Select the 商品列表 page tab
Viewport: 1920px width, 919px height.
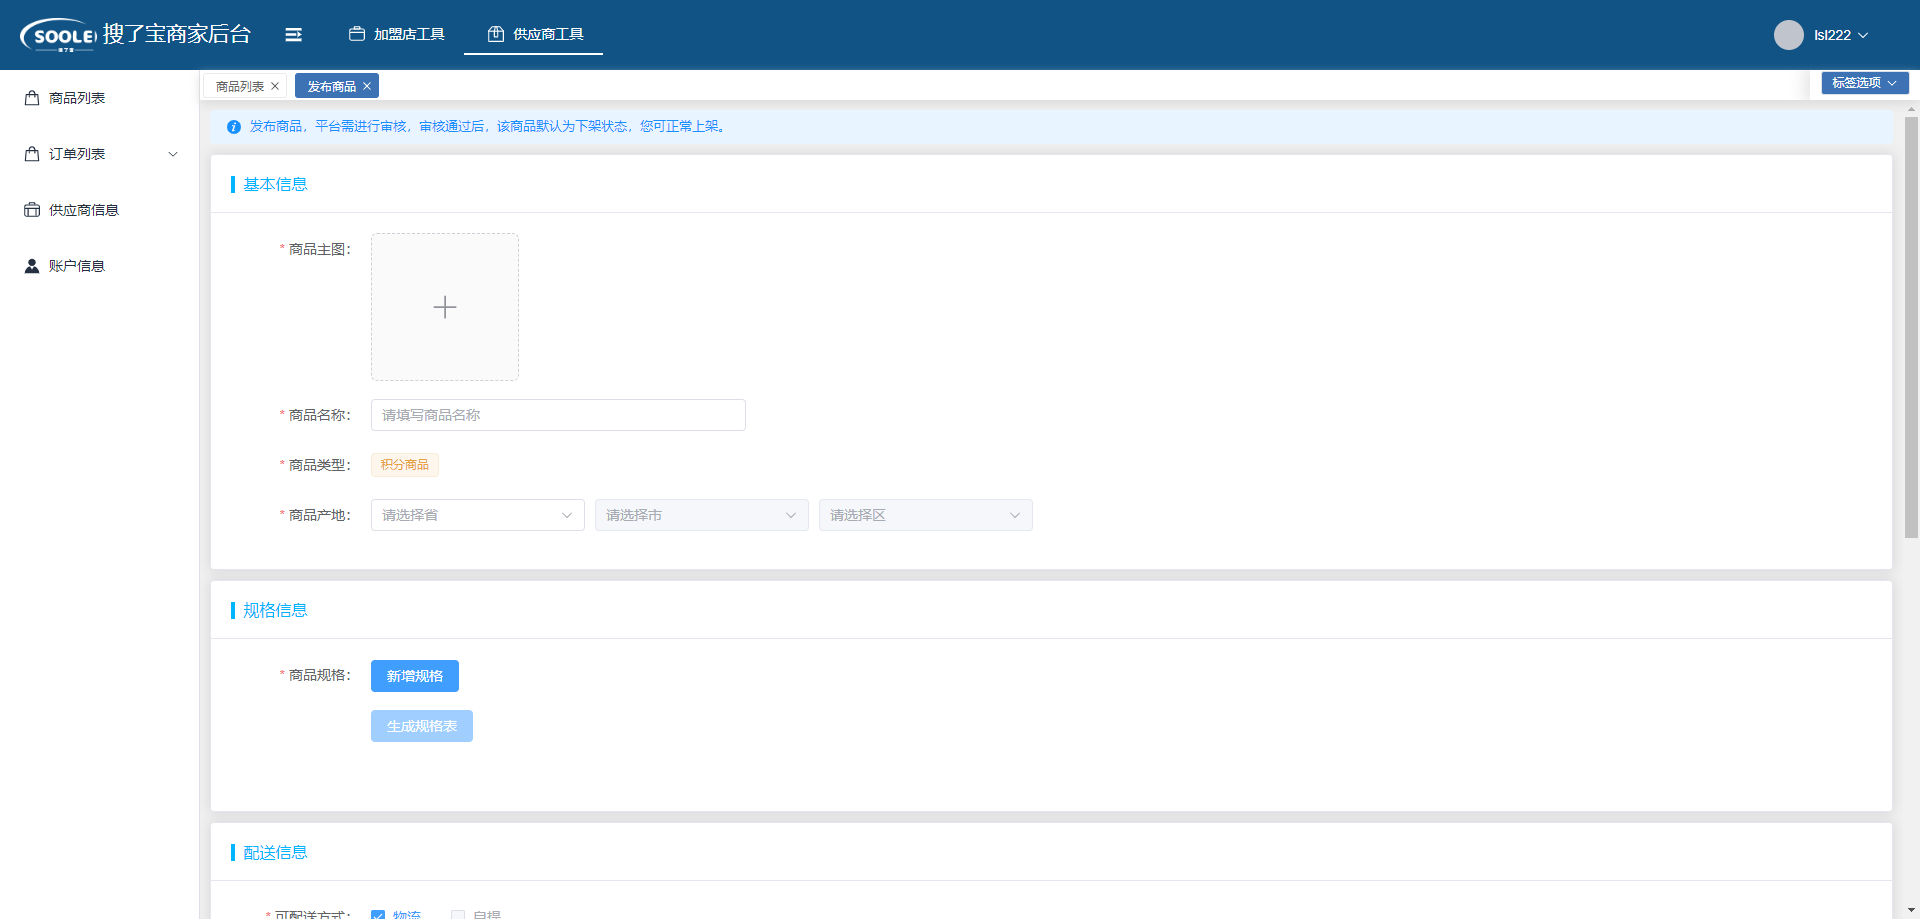[240, 86]
